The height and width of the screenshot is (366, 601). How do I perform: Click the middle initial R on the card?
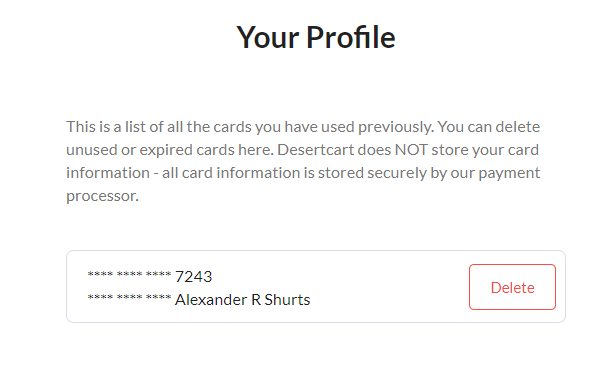coord(256,300)
